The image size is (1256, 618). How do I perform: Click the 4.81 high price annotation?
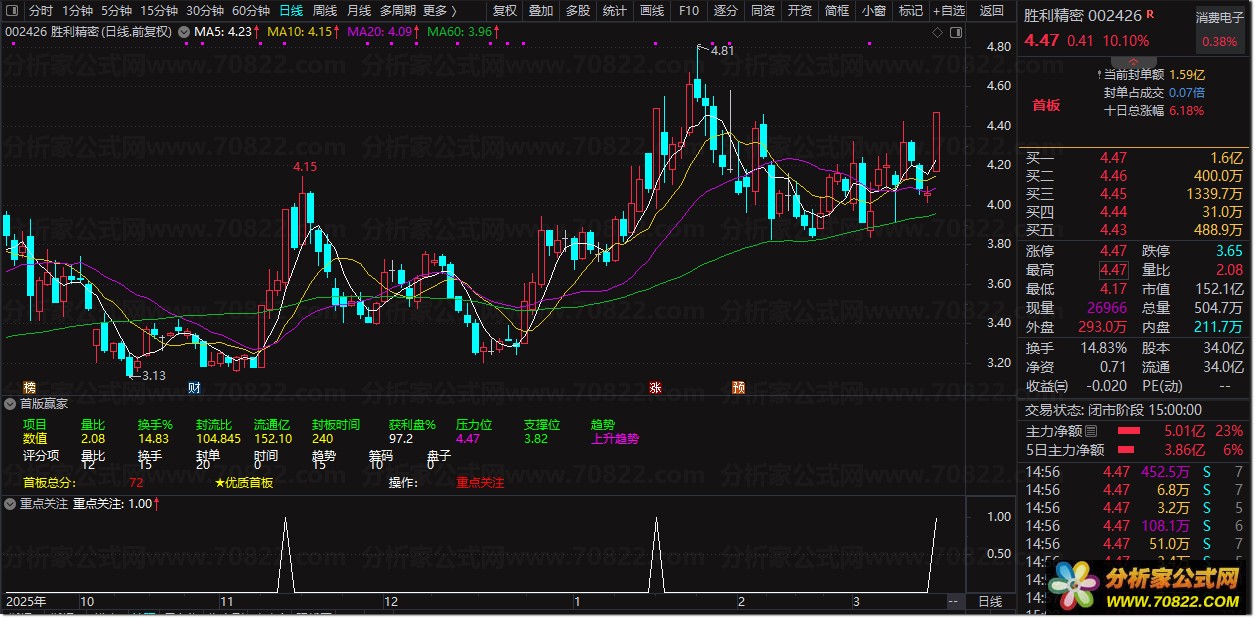coord(722,50)
